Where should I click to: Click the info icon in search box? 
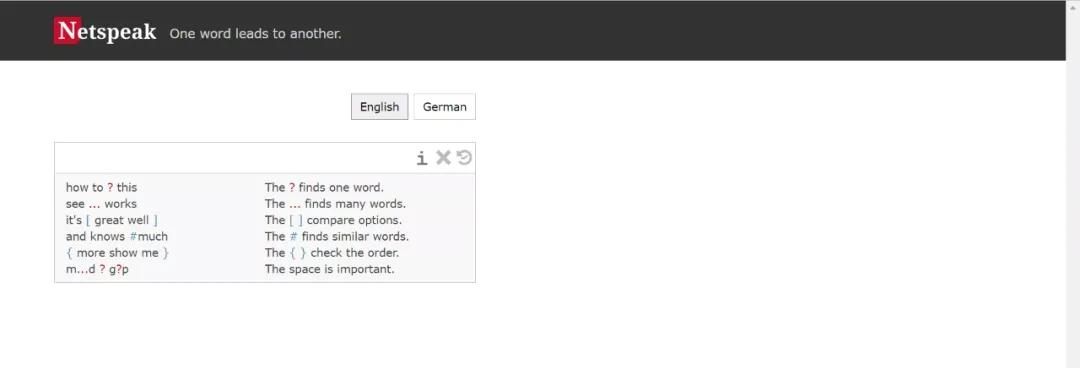(x=422, y=159)
